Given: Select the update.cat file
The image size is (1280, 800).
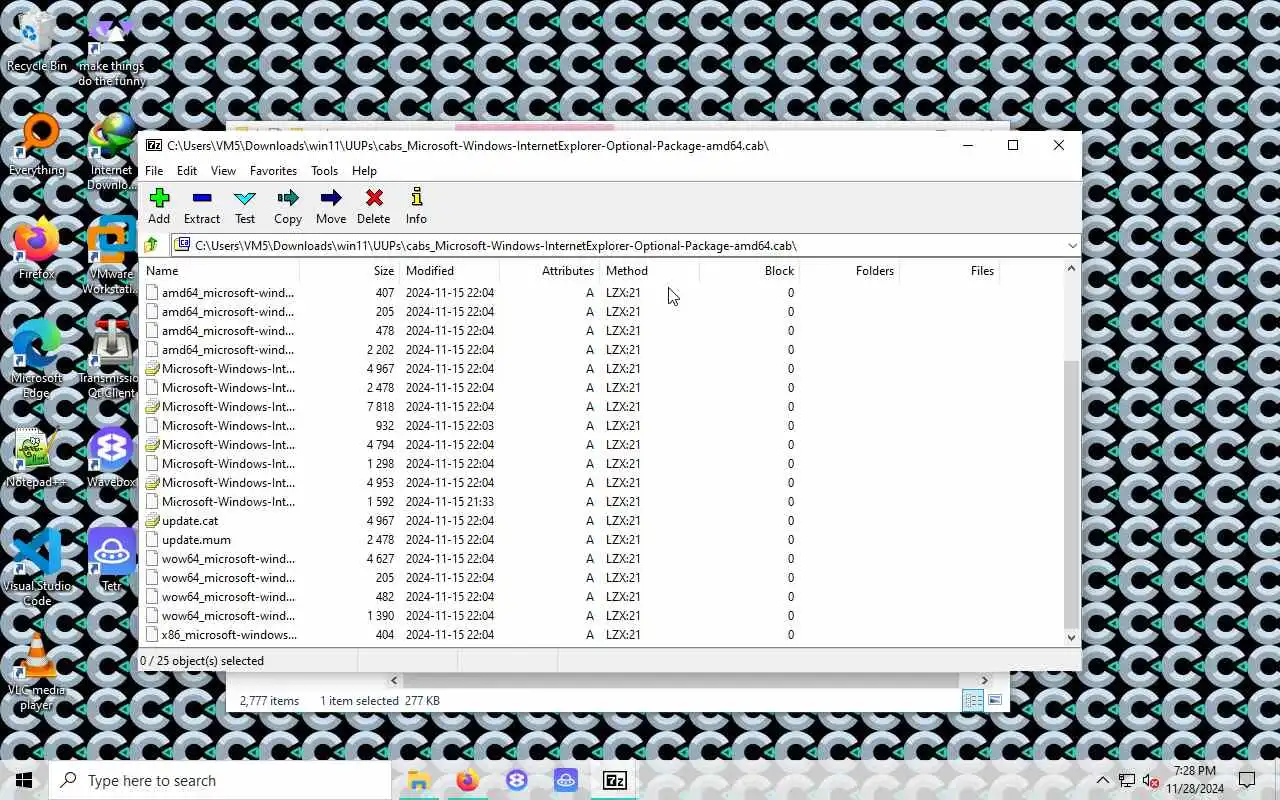Looking at the screenshot, I should [x=190, y=521].
